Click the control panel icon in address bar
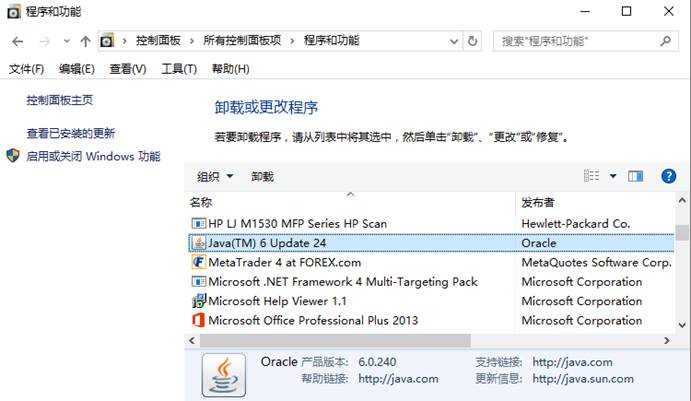 tap(107, 41)
